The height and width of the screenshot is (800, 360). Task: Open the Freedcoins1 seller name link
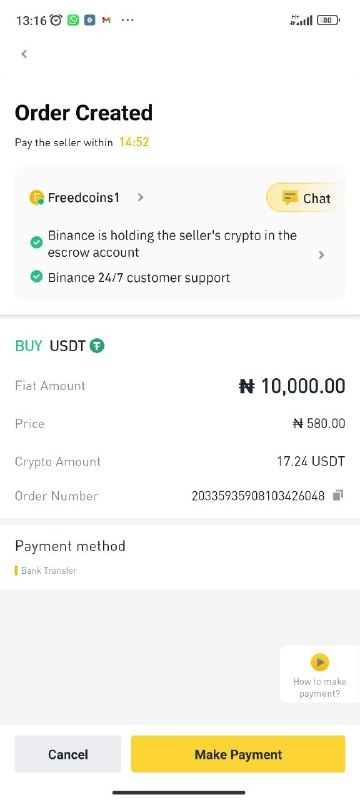click(x=84, y=197)
